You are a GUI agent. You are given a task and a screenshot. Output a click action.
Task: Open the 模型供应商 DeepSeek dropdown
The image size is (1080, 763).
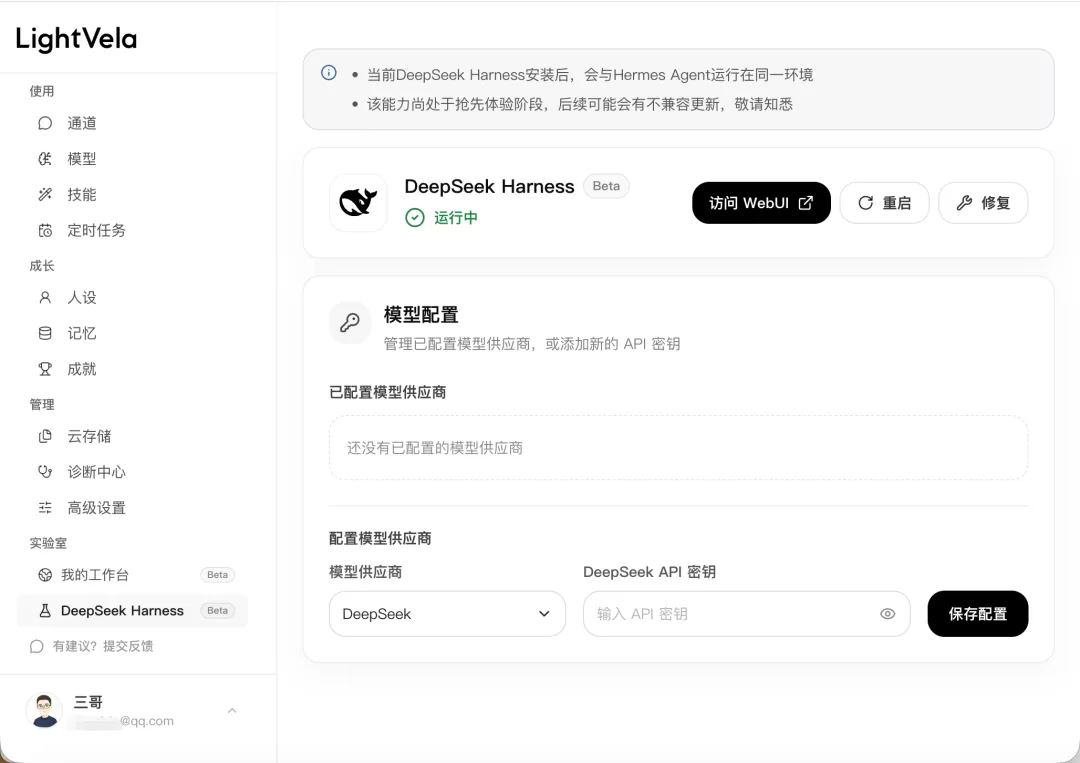[447, 614]
